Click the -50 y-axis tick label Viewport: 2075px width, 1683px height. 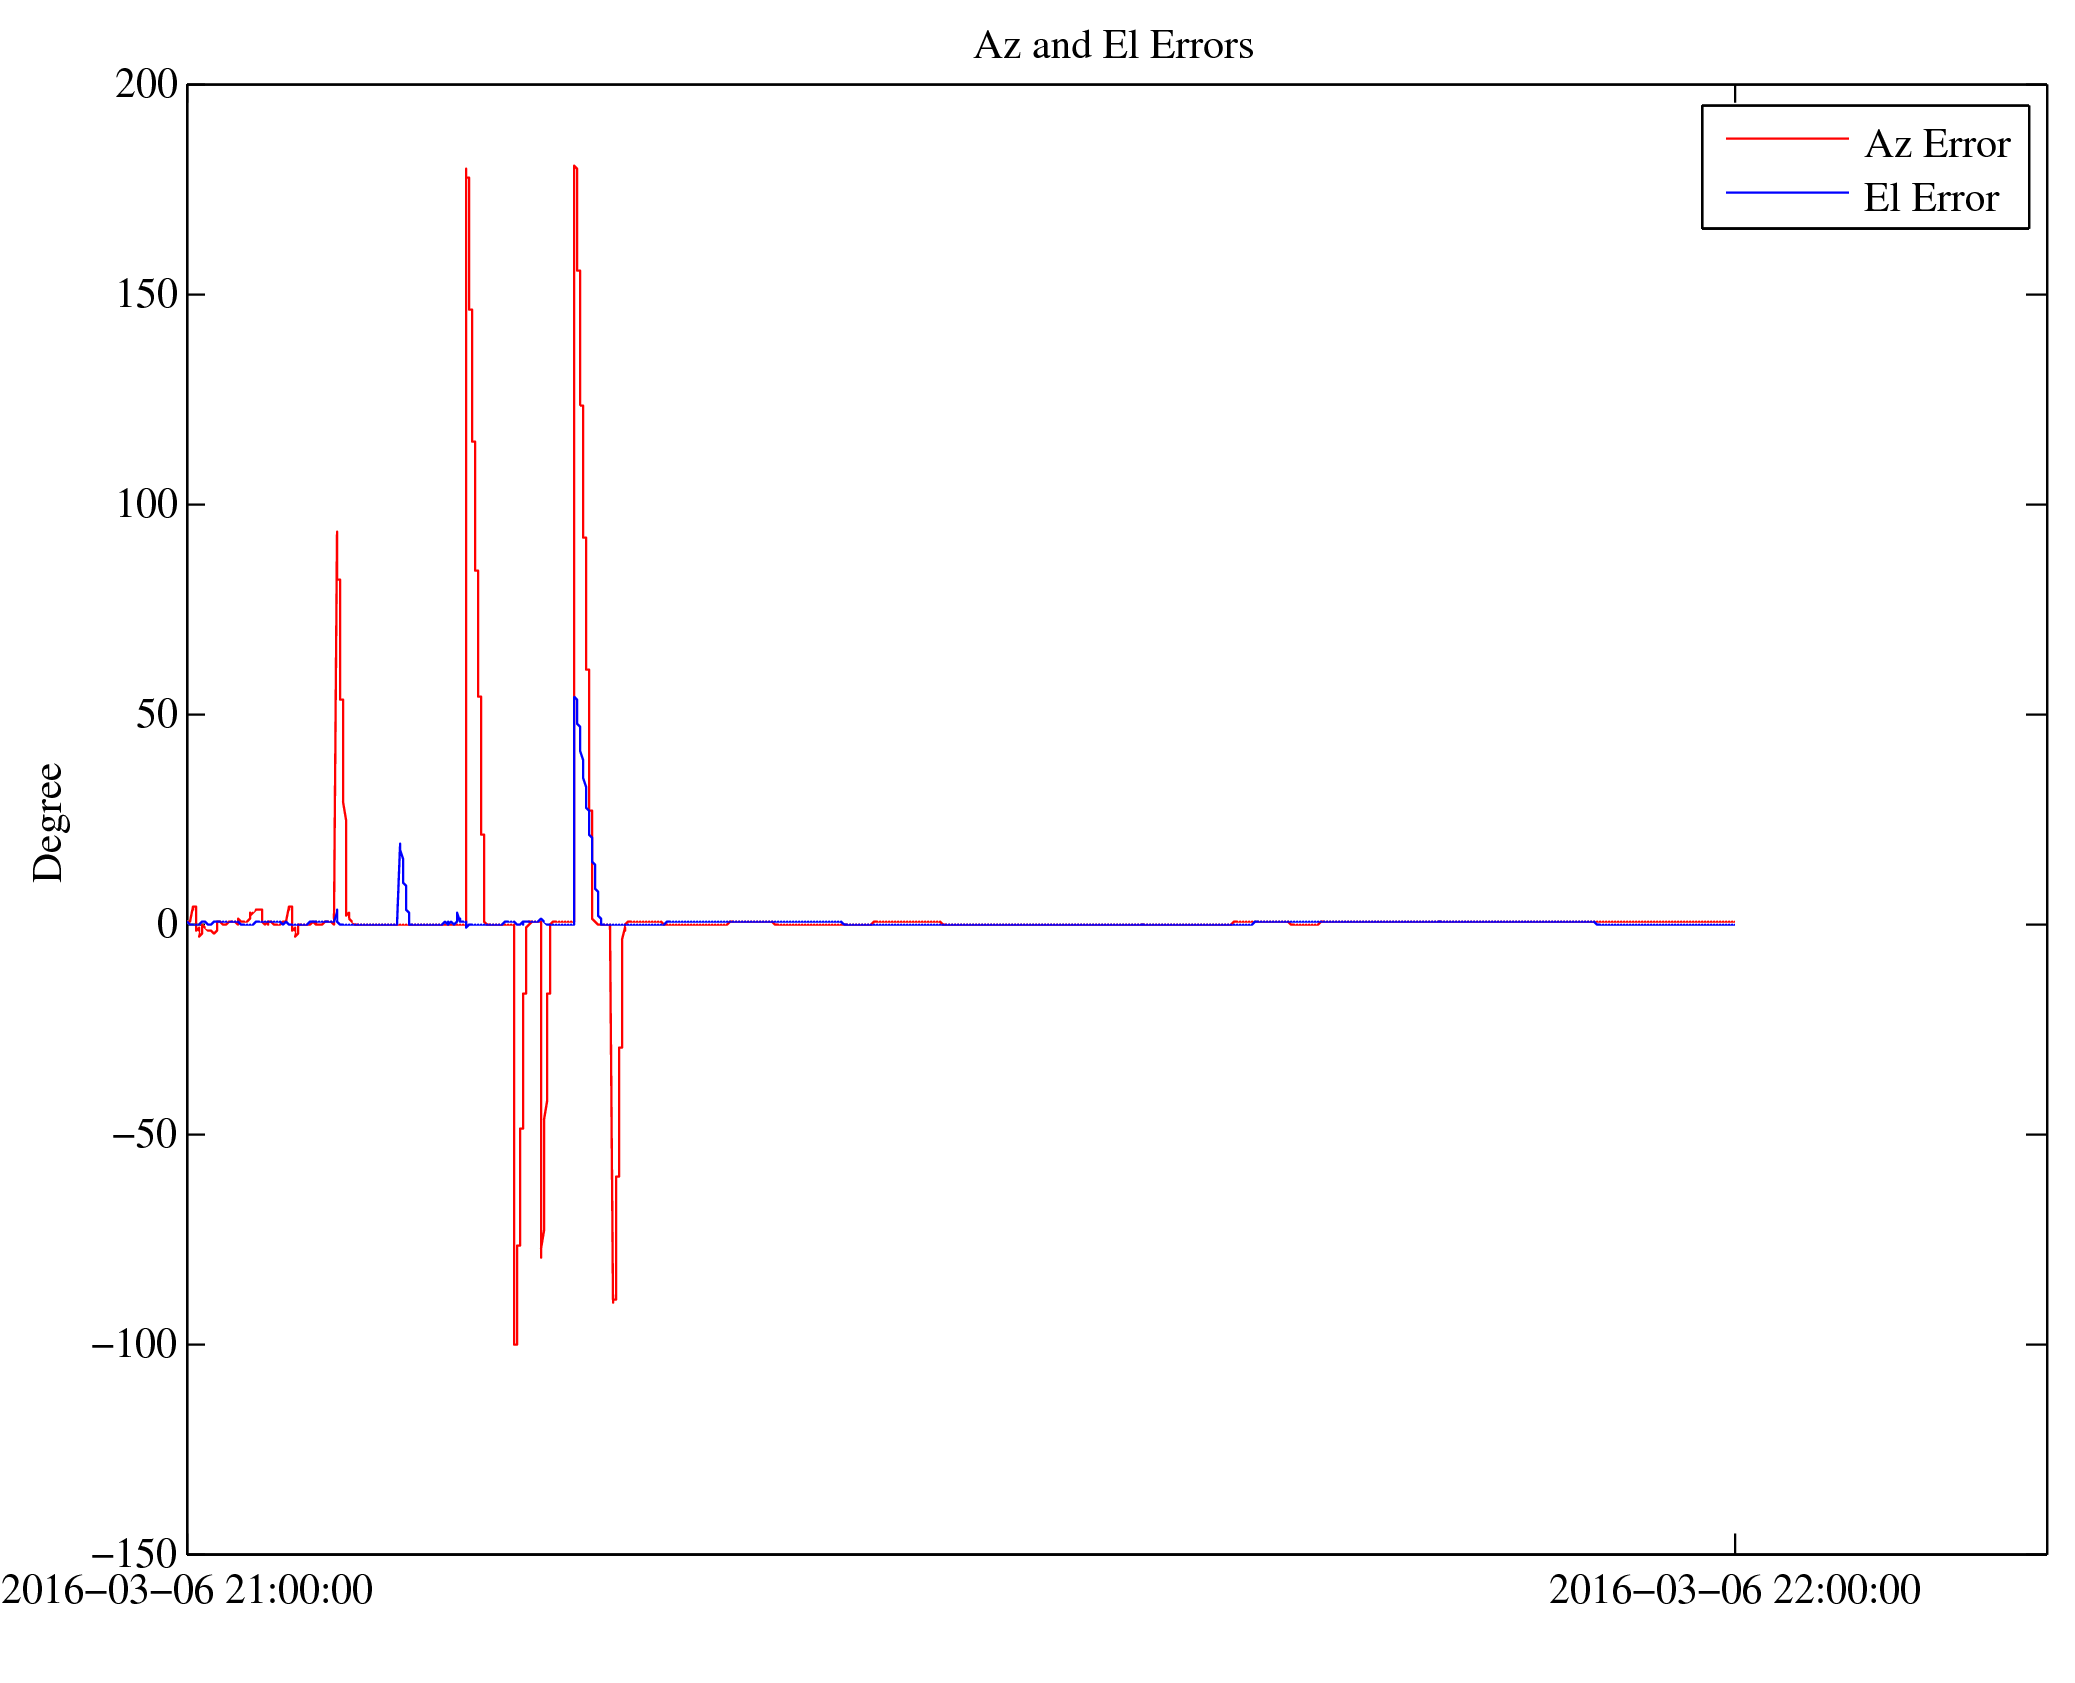143,1134
